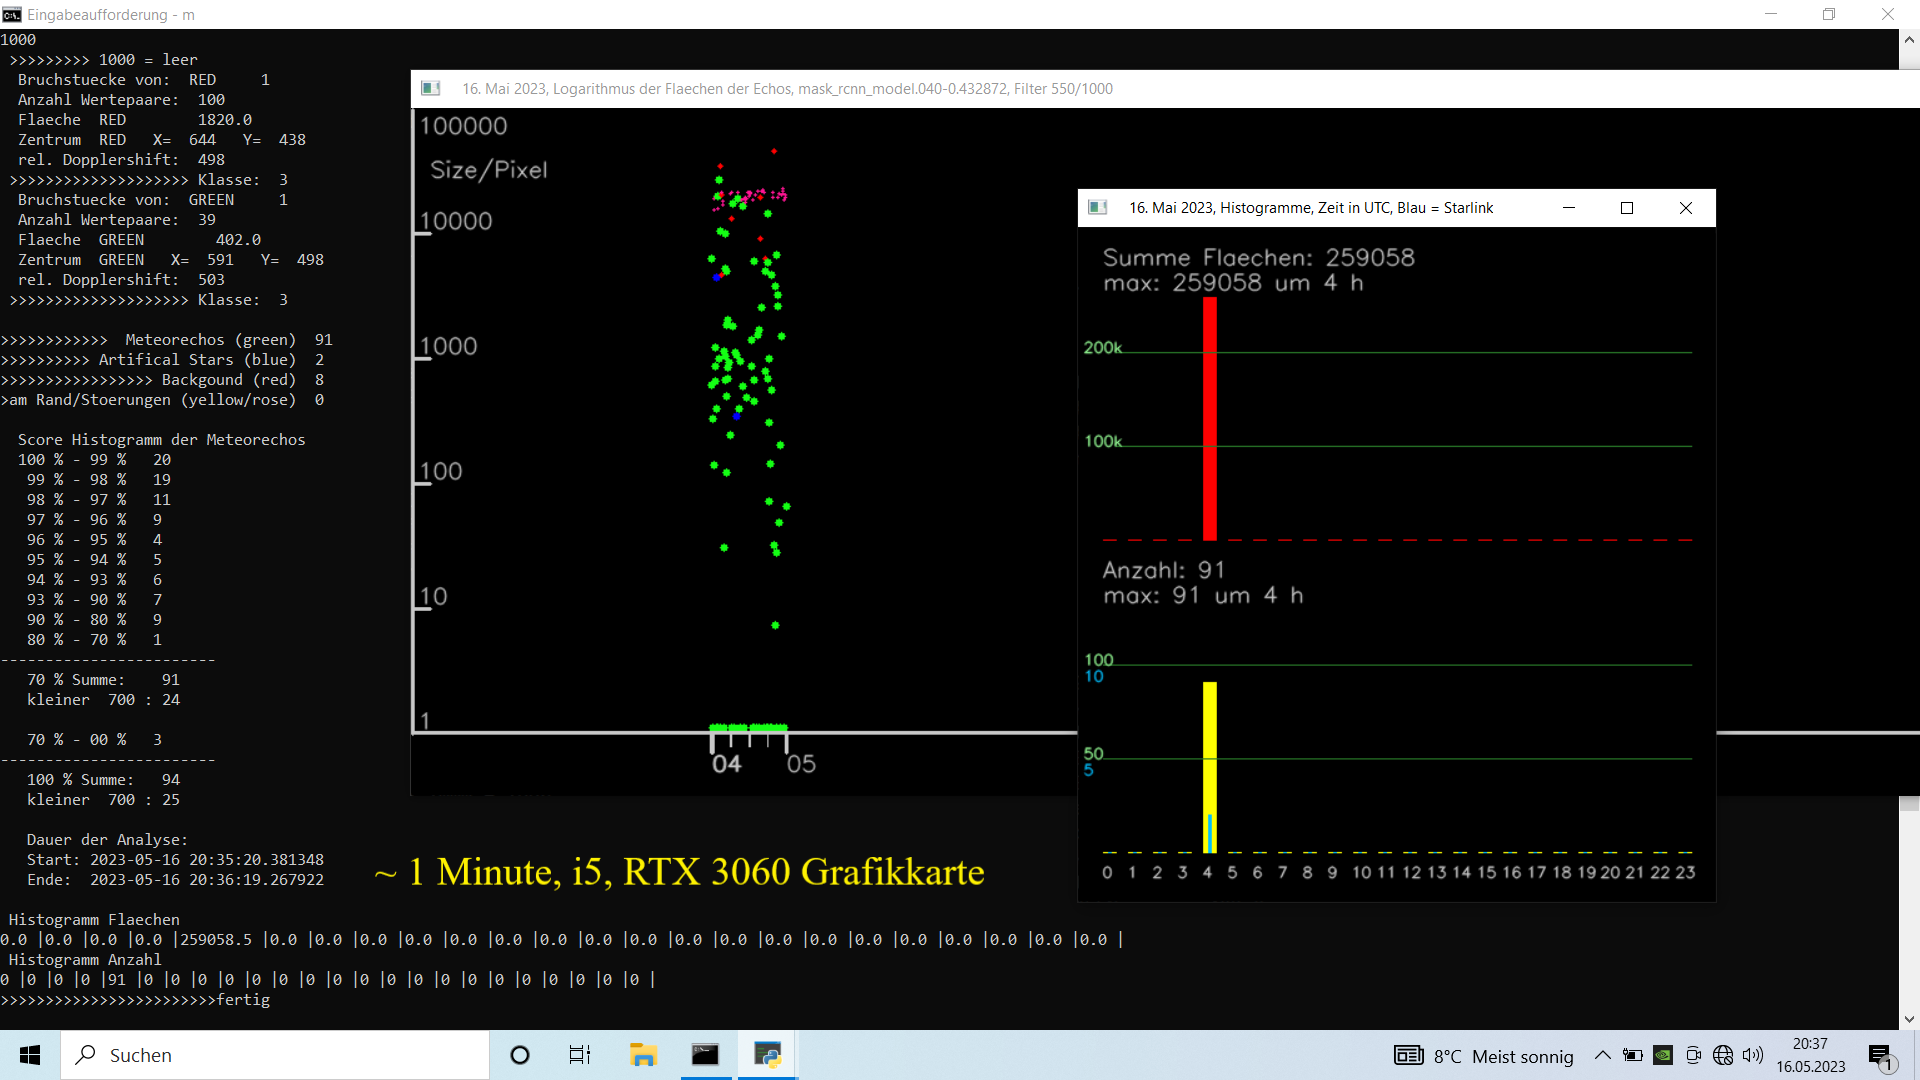This screenshot has height=1080, width=1920.
Task: Click the 'Summe Flaechen: 259058' text
Action: (1259, 257)
